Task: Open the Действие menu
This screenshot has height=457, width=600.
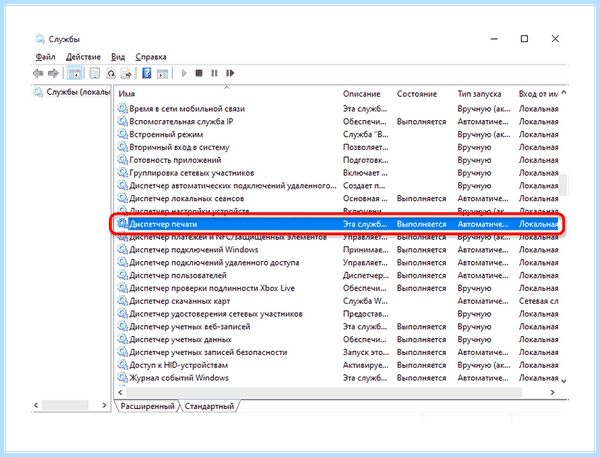Action: point(83,57)
